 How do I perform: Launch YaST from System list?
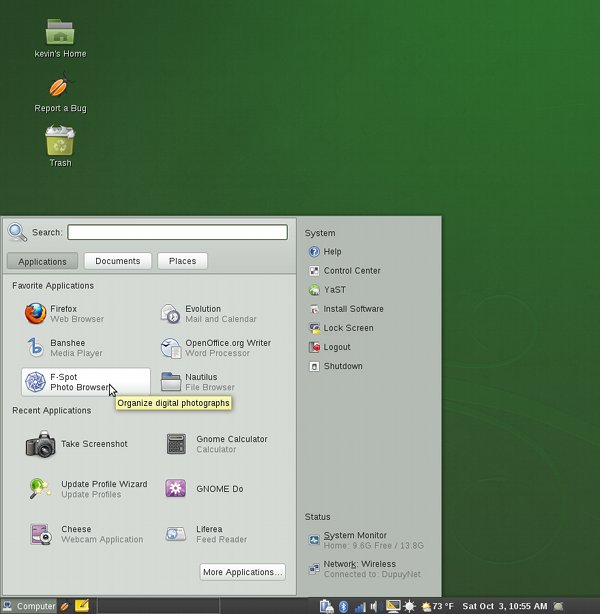[x=327, y=290]
